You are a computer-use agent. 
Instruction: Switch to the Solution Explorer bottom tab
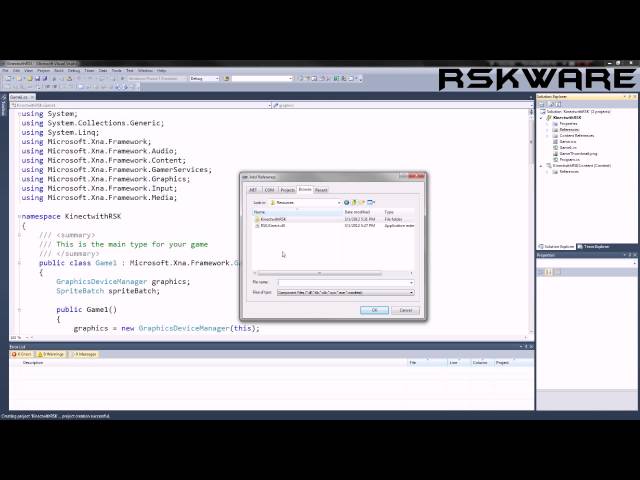(x=556, y=247)
